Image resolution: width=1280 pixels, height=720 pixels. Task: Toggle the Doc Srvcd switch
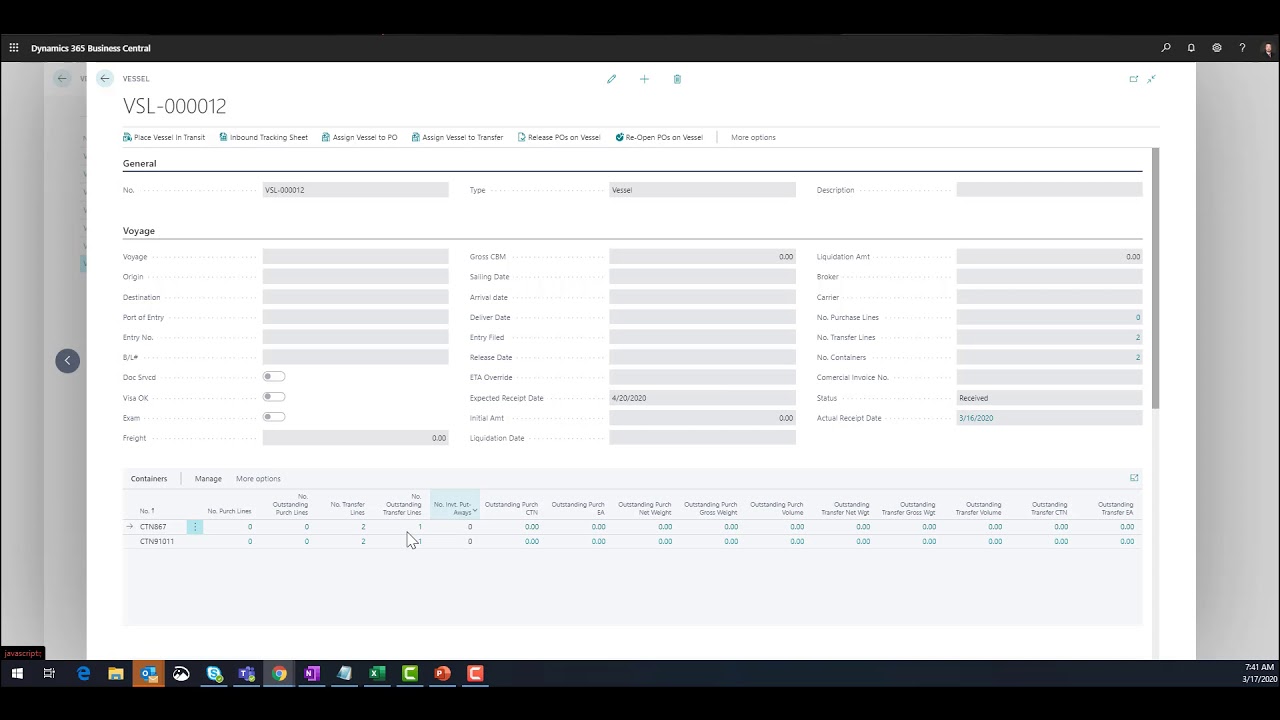pyautogui.click(x=274, y=377)
